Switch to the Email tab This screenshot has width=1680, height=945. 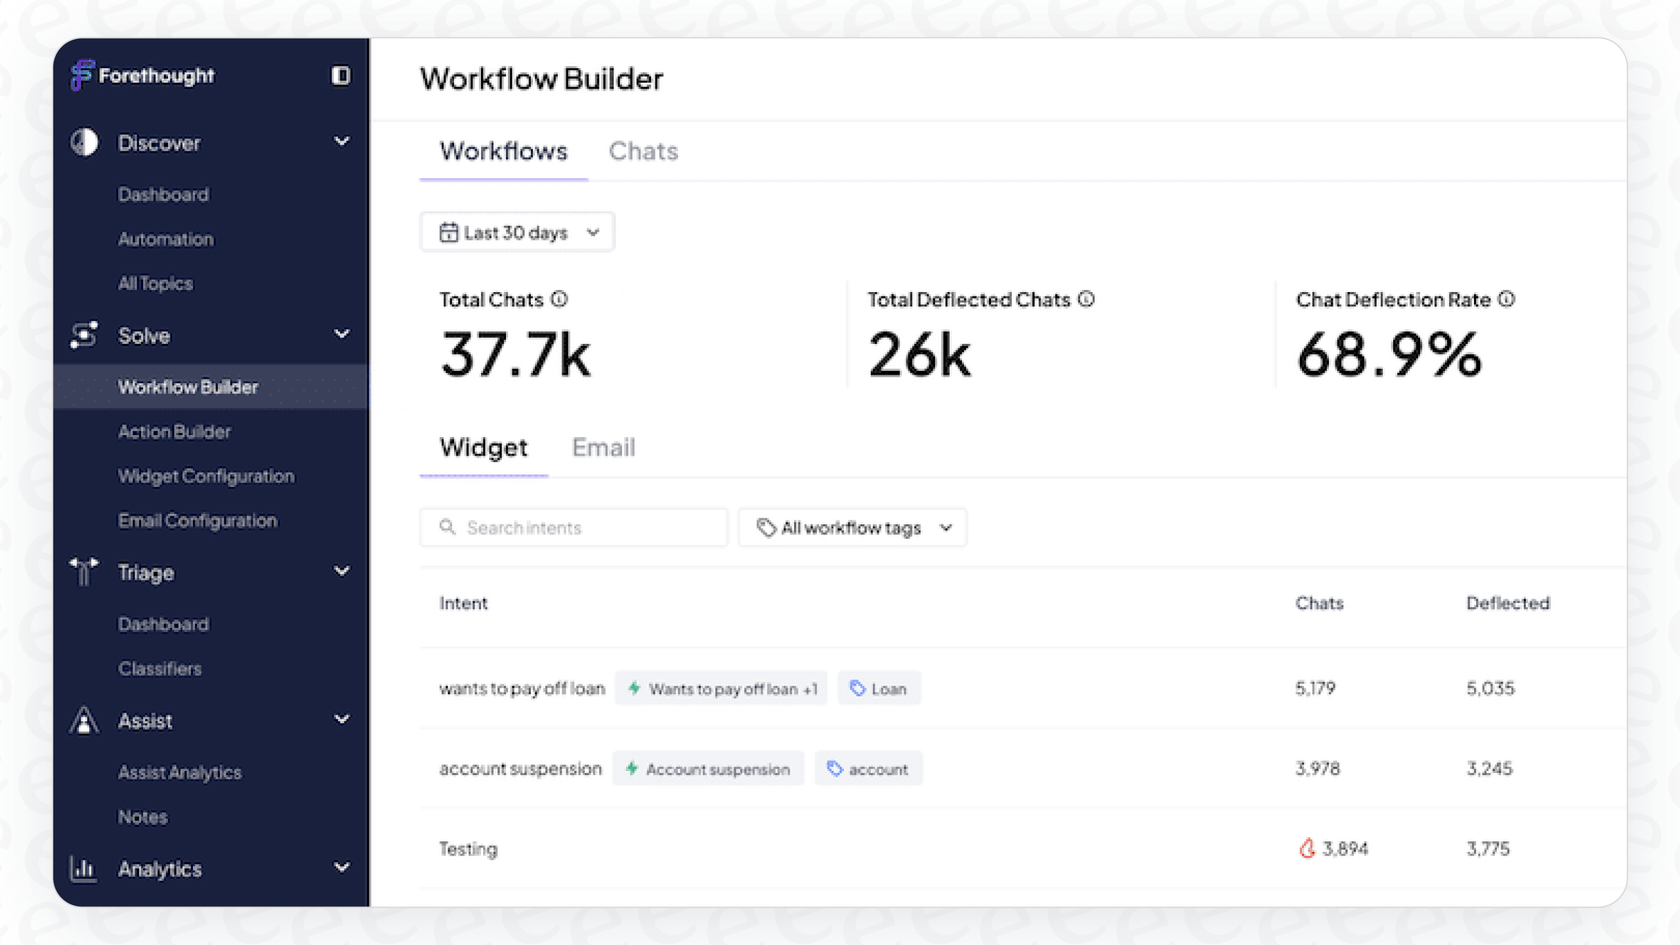click(x=603, y=447)
